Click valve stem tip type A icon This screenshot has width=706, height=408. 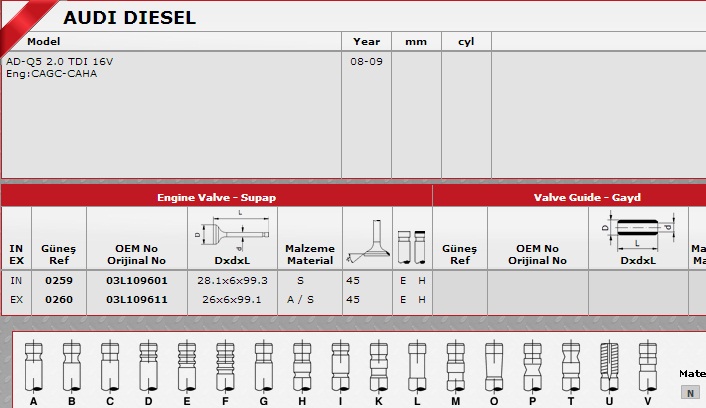34,367
